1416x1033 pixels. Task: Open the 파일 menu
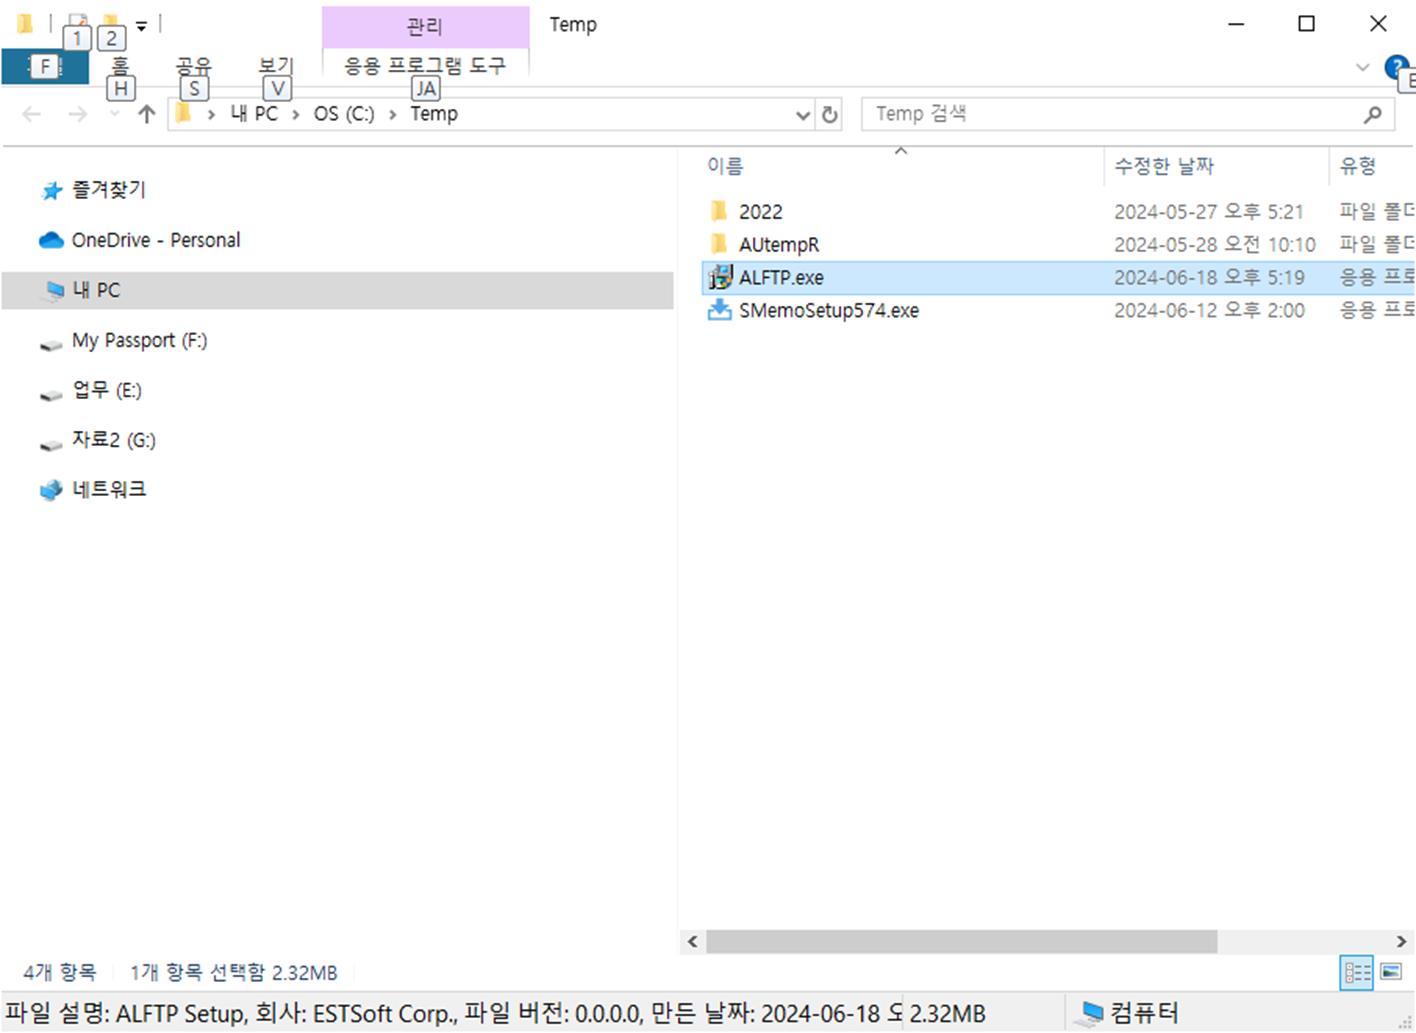(45, 67)
